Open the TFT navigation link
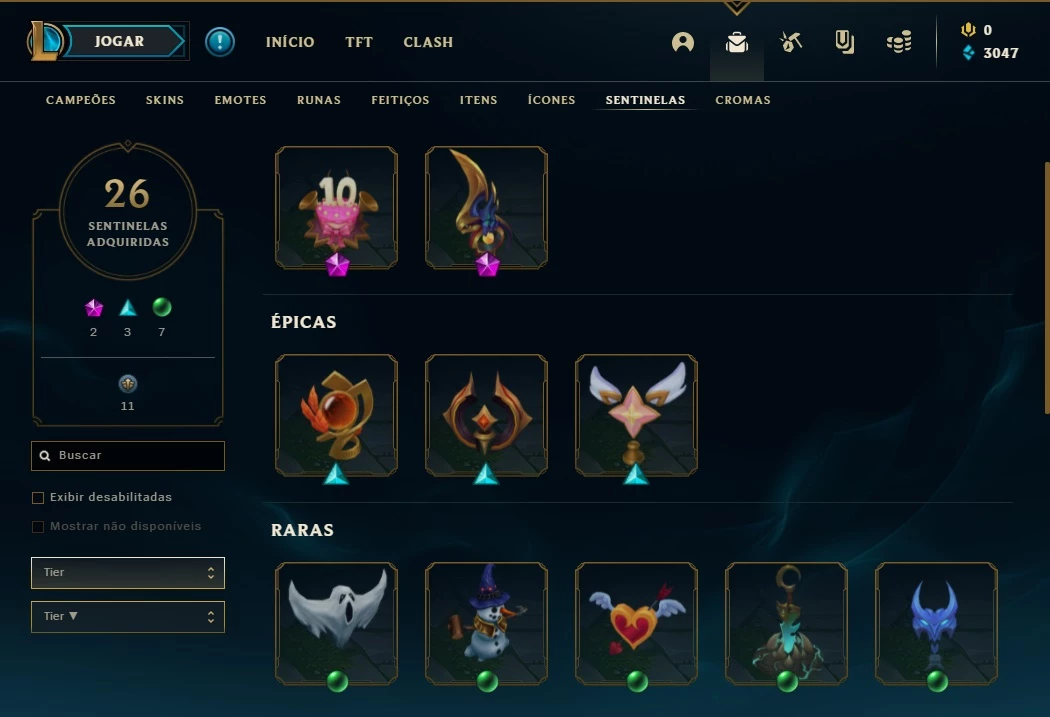The height and width of the screenshot is (717, 1050). pyautogui.click(x=359, y=42)
